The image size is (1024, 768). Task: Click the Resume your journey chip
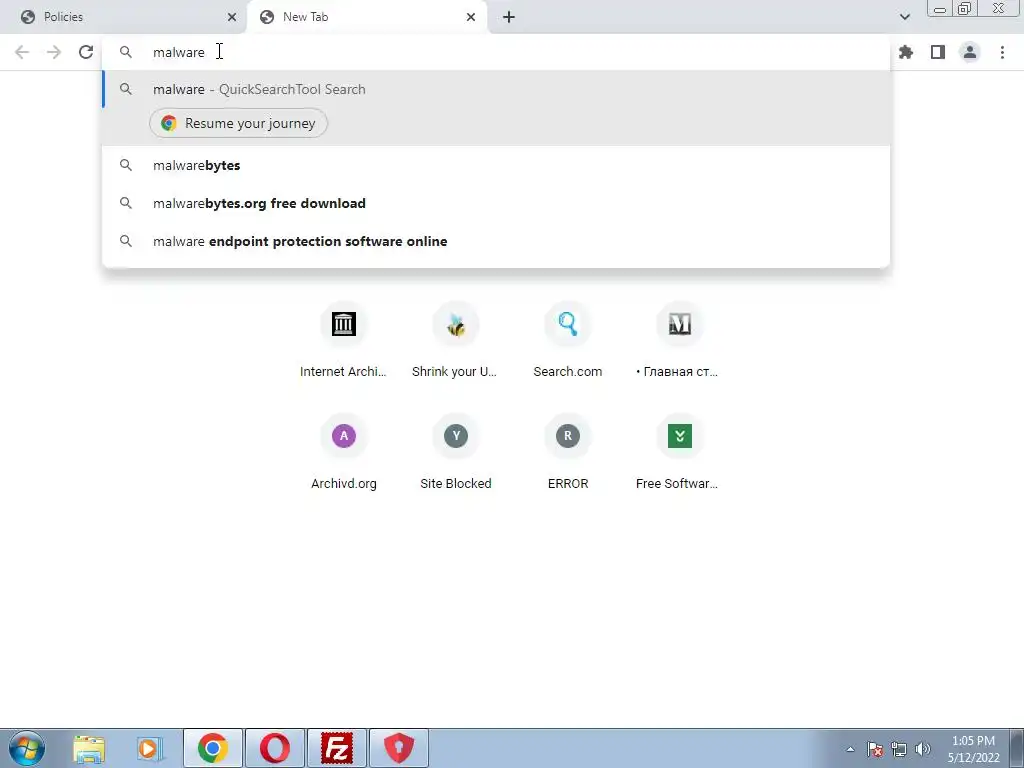(x=238, y=123)
